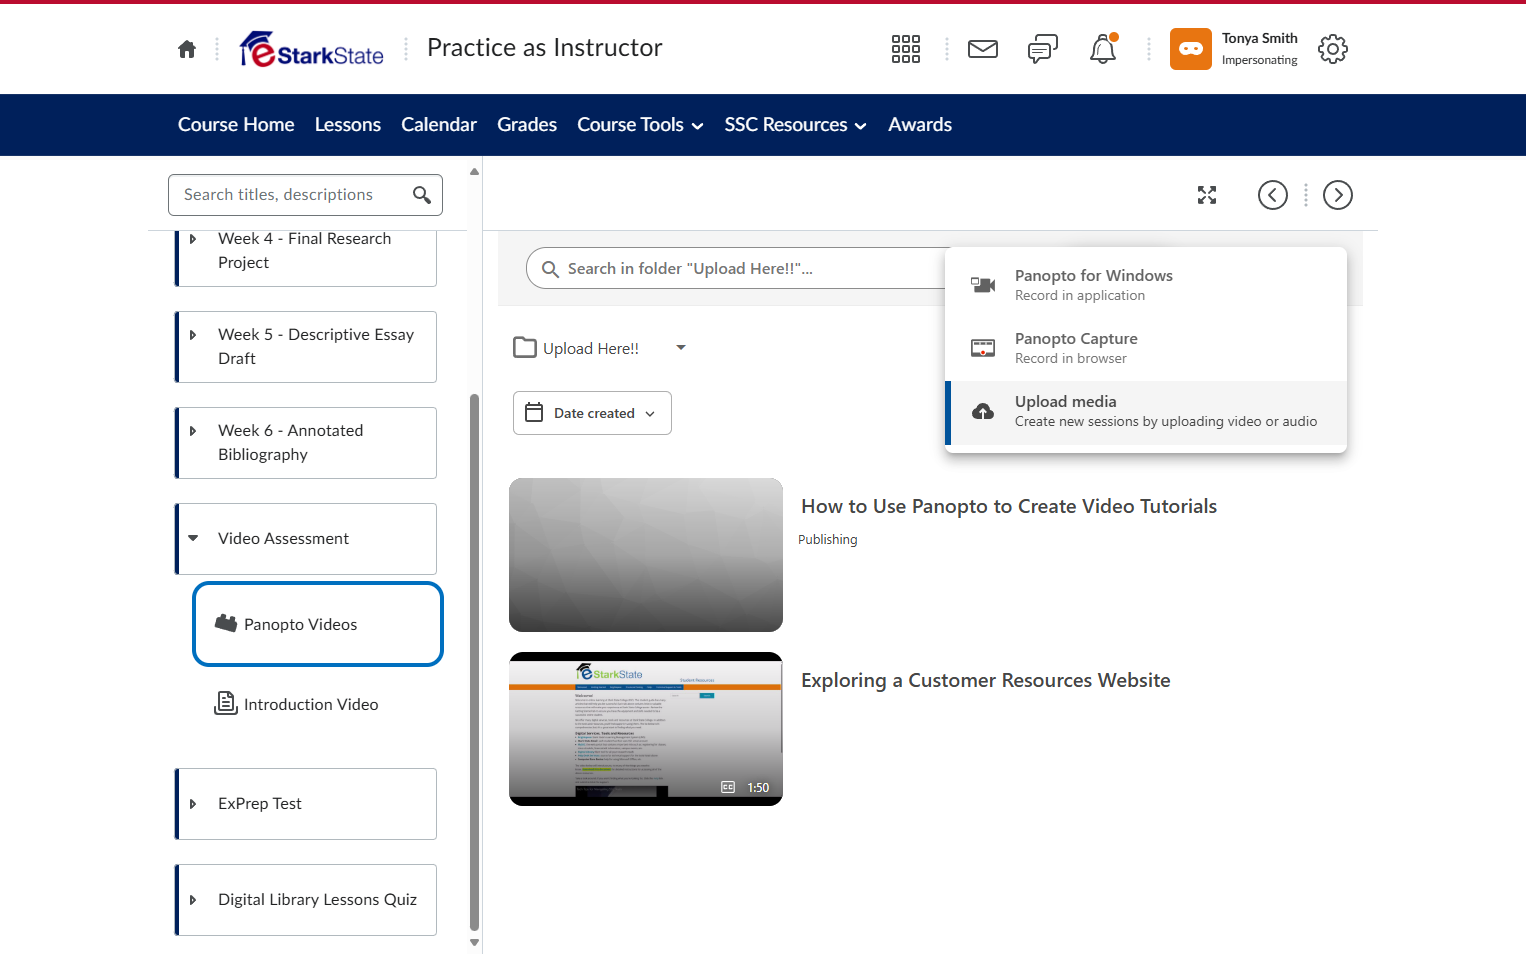Open the StarkState logo link
Viewport: 1526px width, 954px height.
tap(312, 49)
